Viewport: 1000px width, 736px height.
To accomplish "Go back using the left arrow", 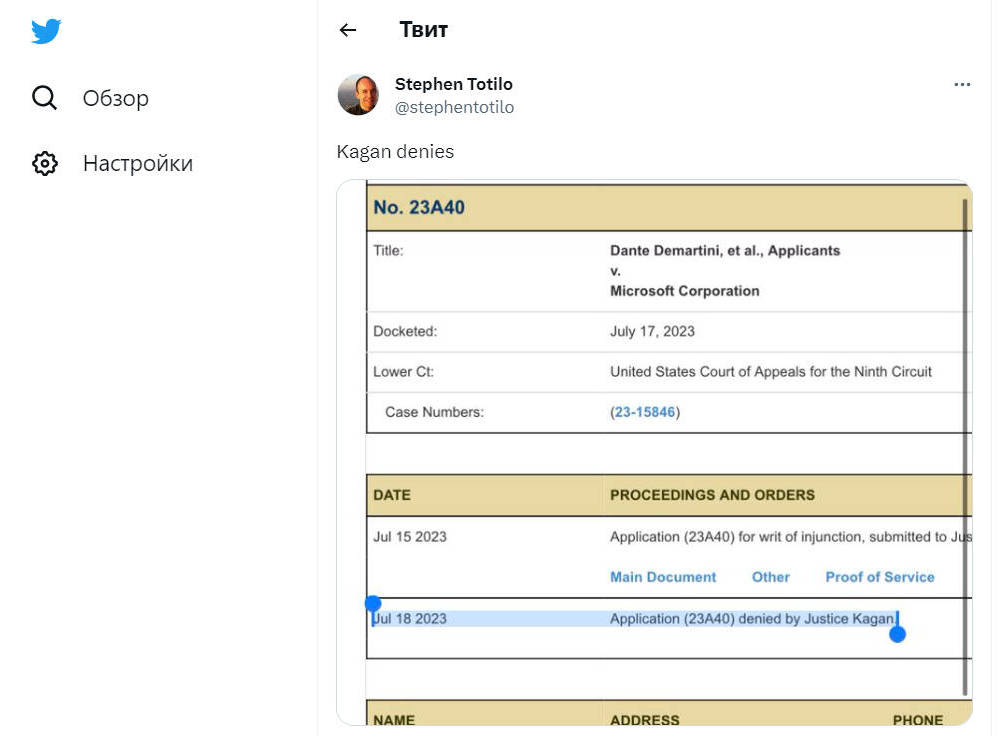I will point(348,30).
